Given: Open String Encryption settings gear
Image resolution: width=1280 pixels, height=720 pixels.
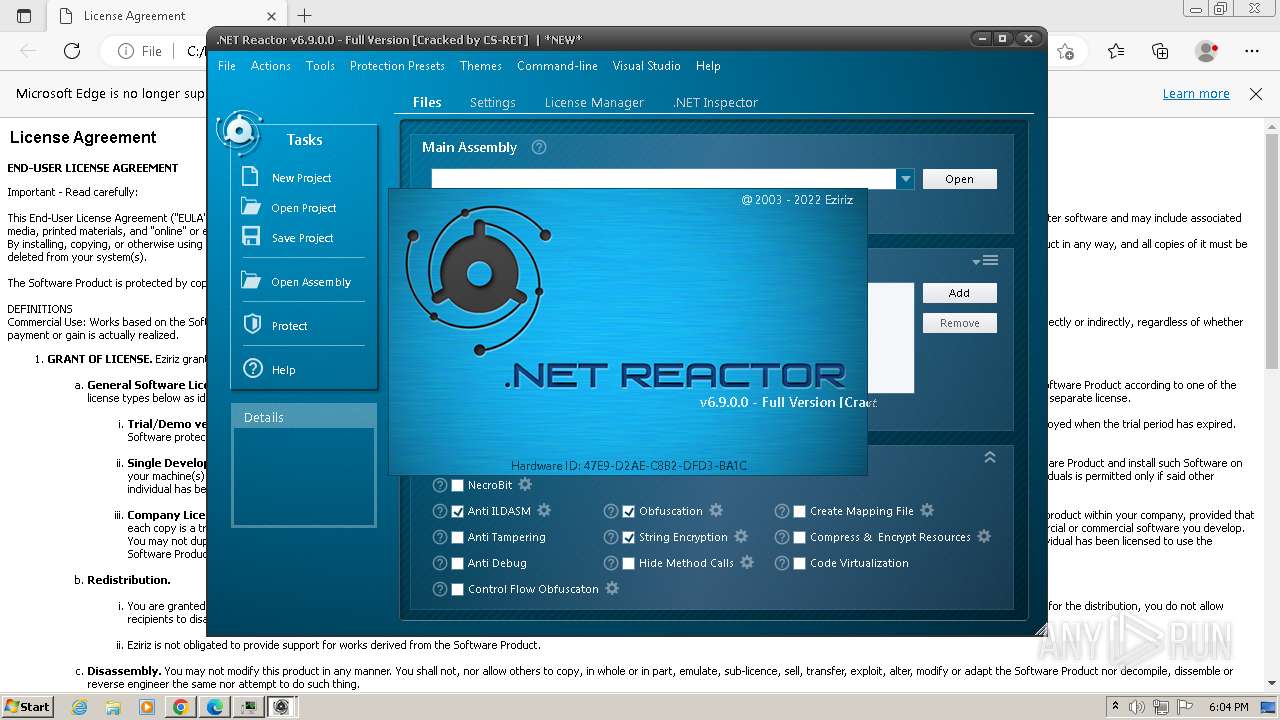Looking at the screenshot, I should click(741, 537).
